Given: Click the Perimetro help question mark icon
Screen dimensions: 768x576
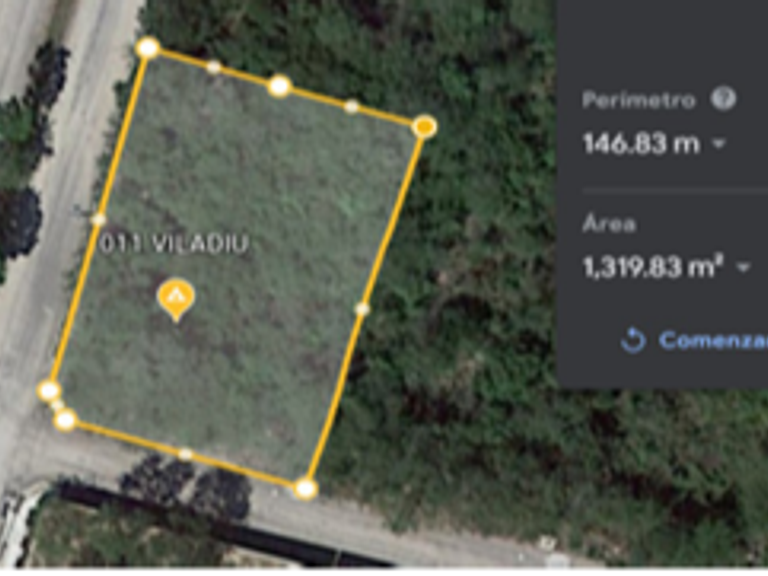Looking at the screenshot, I should tap(723, 98).
